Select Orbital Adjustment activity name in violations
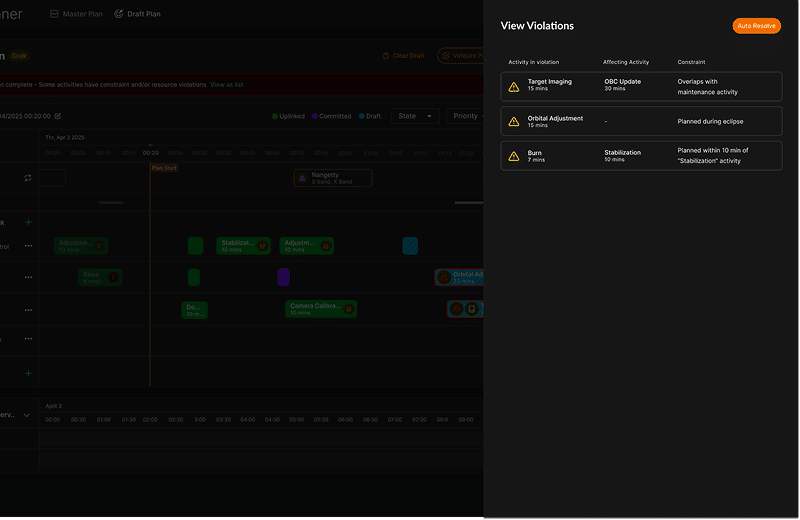The image size is (800, 520). coord(555,118)
